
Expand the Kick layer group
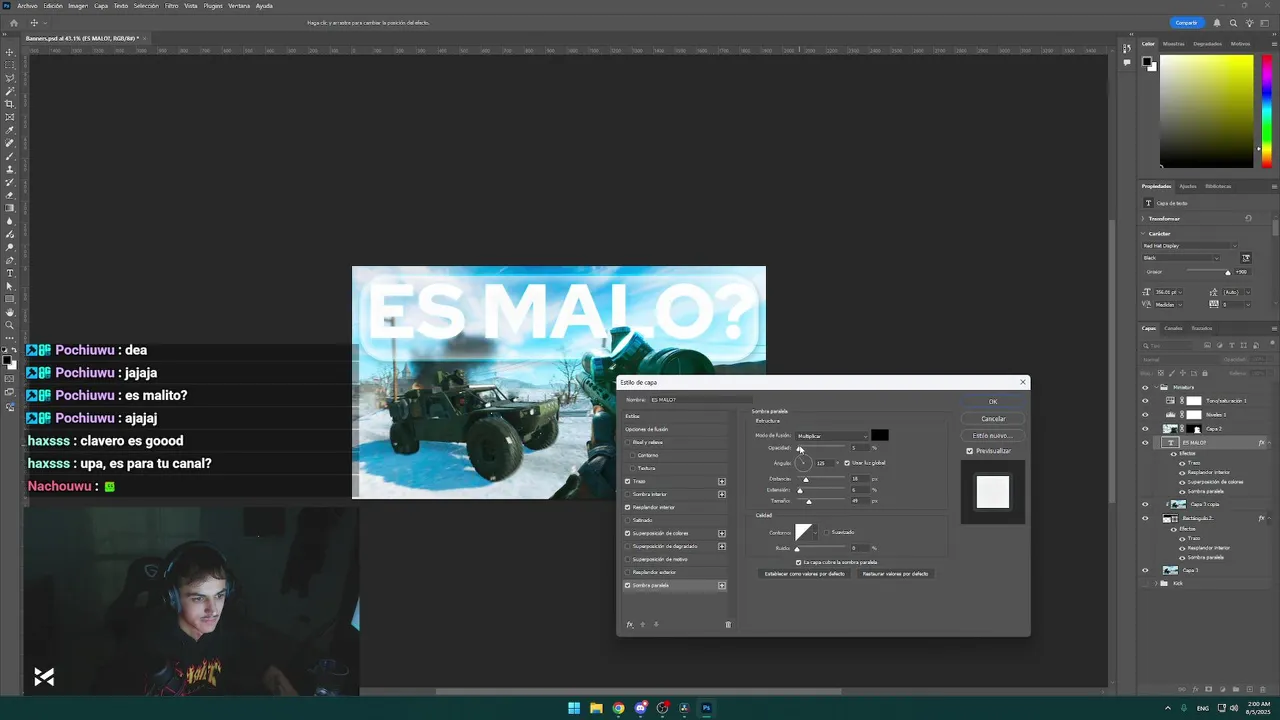1154,583
